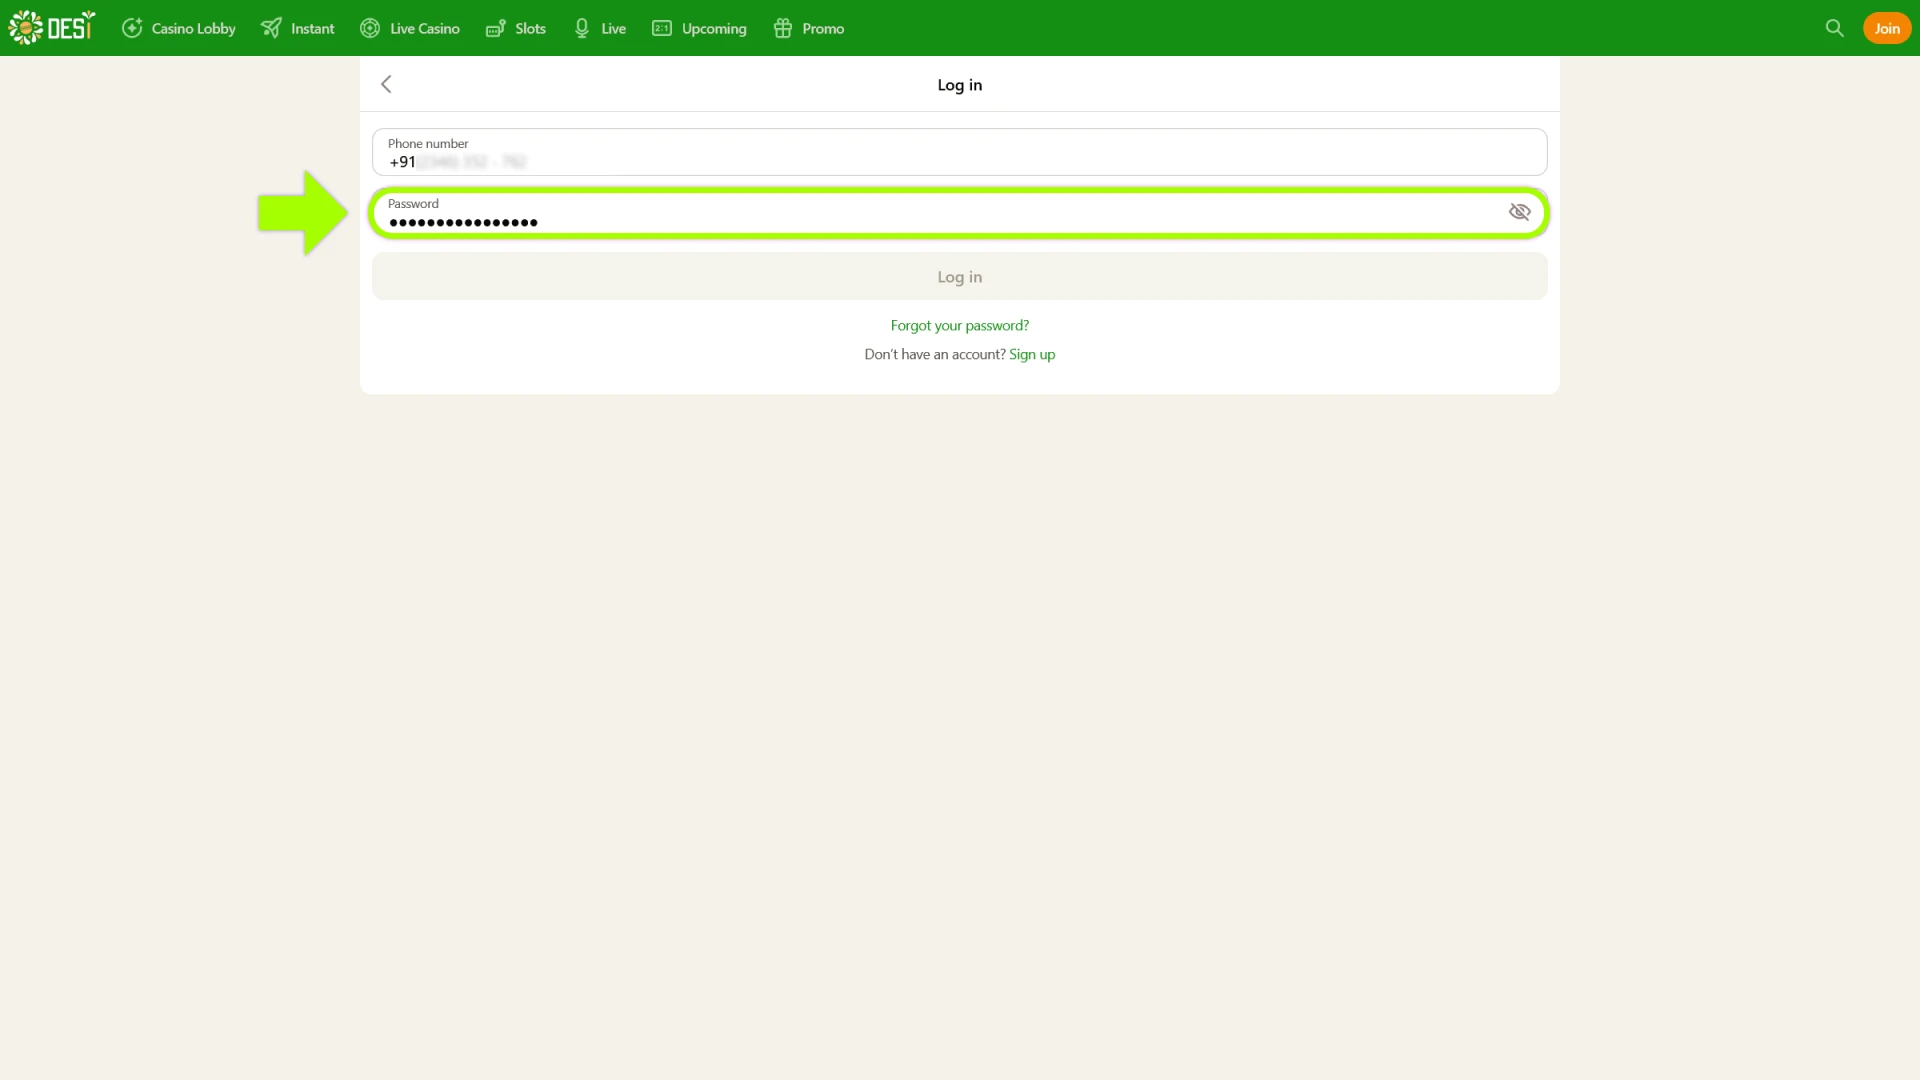Select the Promo menu item

point(823,28)
